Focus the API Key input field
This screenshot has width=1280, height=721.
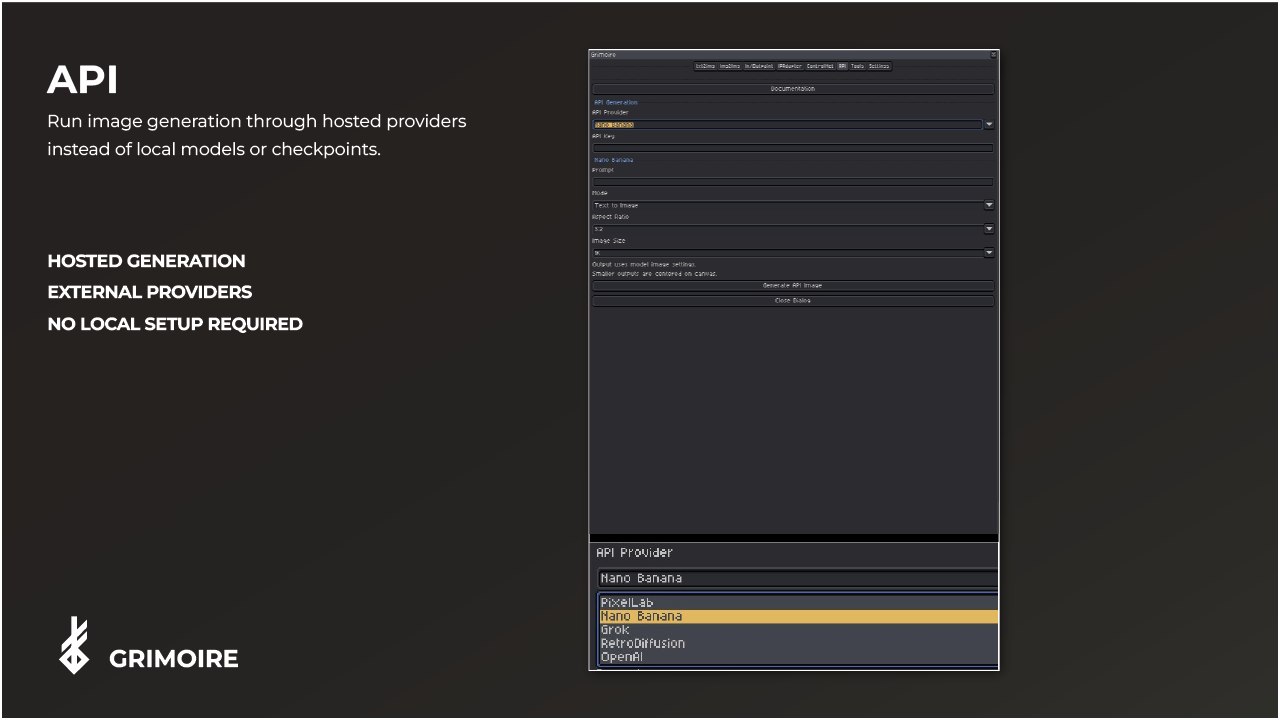(x=793, y=148)
